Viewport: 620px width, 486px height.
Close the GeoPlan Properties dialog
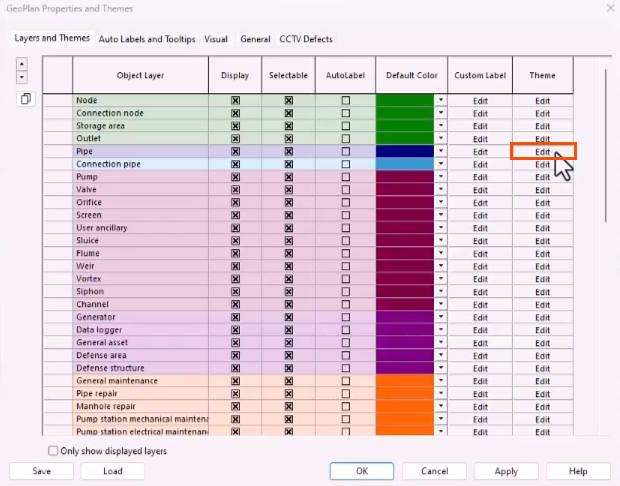pyautogui.click(x=611, y=8)
